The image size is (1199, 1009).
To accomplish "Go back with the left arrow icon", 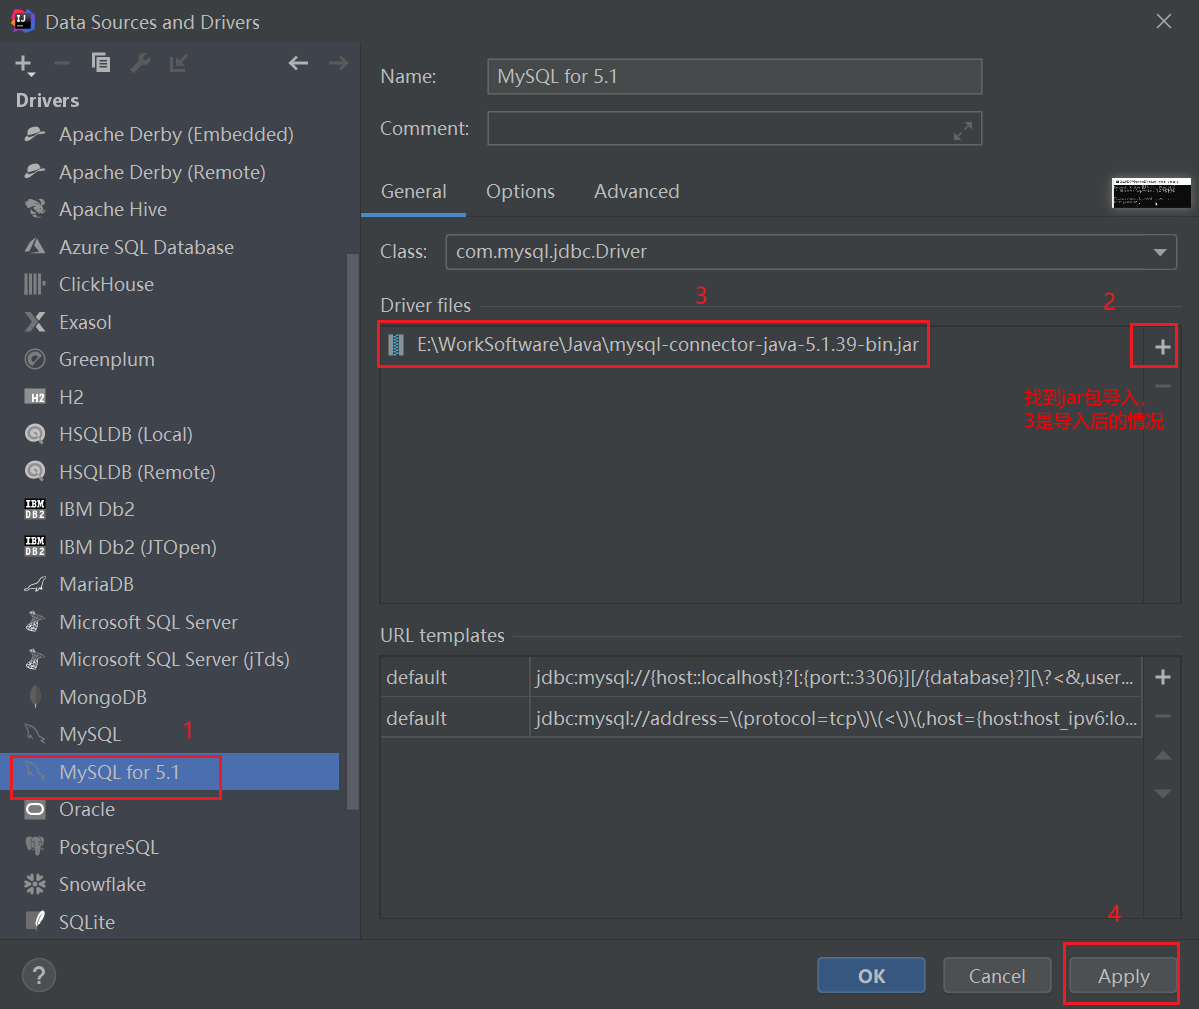I will click(298, 63).
